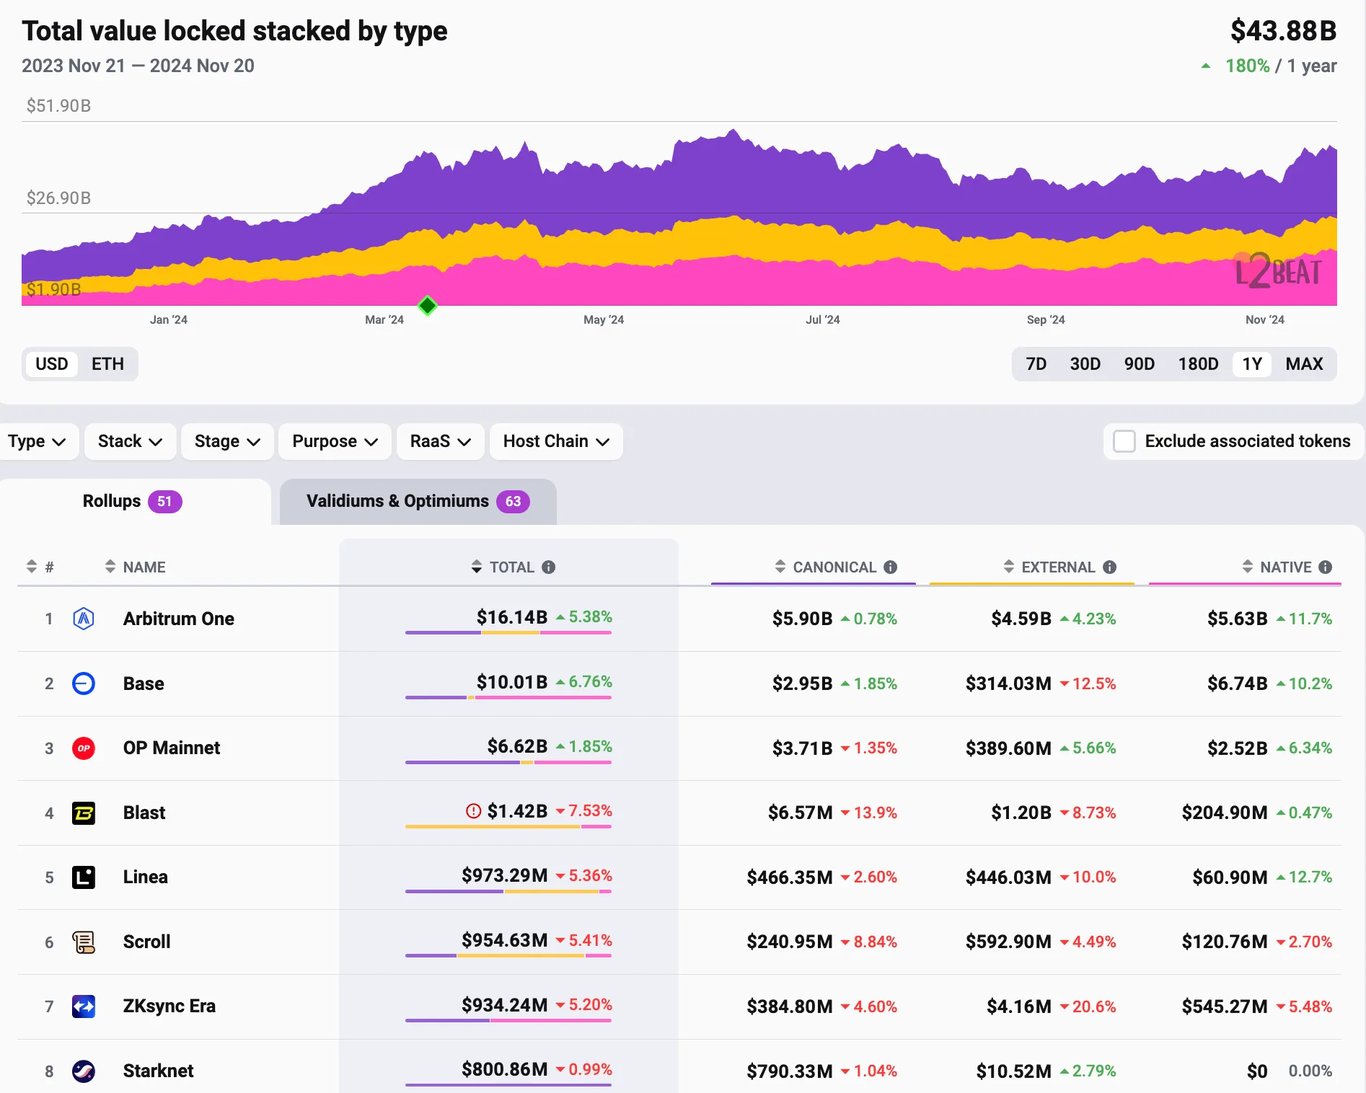The width and height of the screenshot is (1366, 1093).
Task: Sort by CANONICAL column arrows
Action: [781, 567]
